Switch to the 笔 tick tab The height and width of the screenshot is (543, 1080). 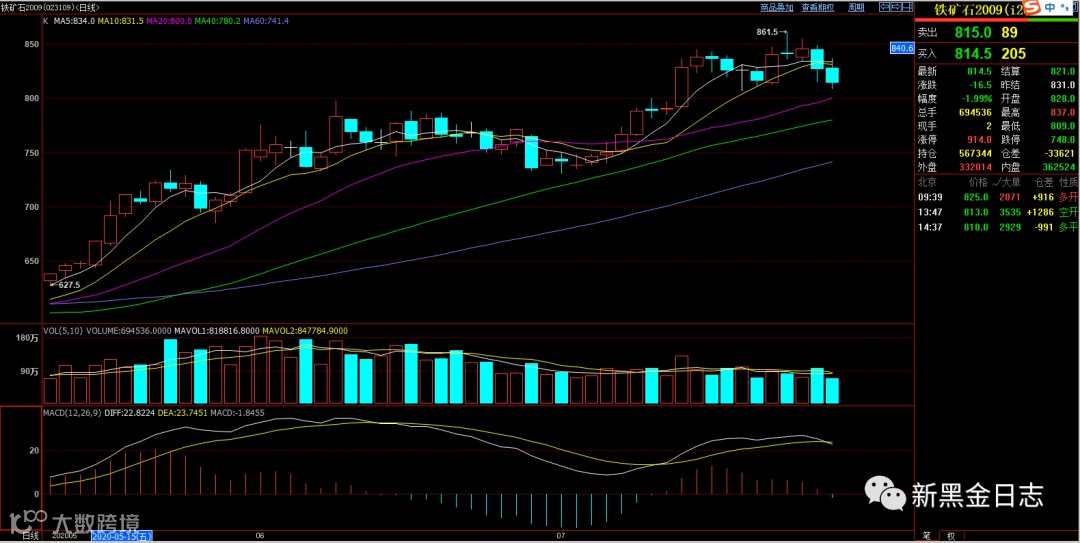[926, 536]
